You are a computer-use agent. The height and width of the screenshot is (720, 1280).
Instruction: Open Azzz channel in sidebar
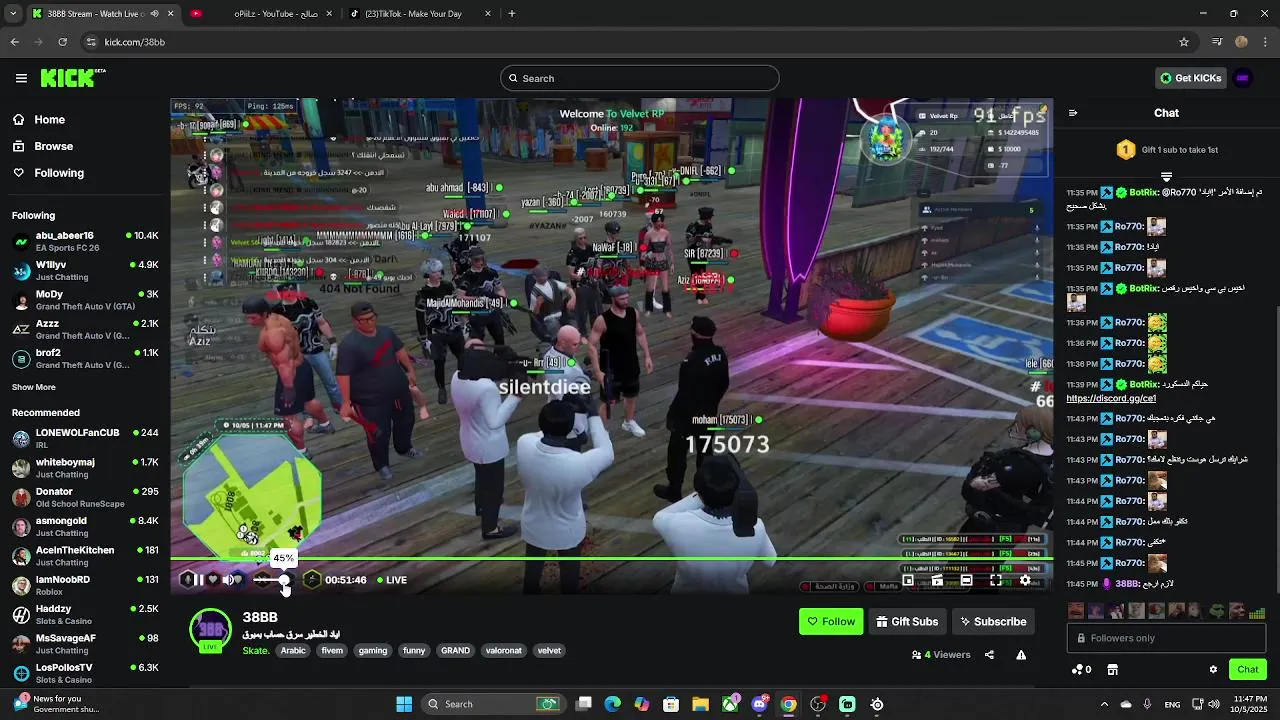[x=84, y=329]
